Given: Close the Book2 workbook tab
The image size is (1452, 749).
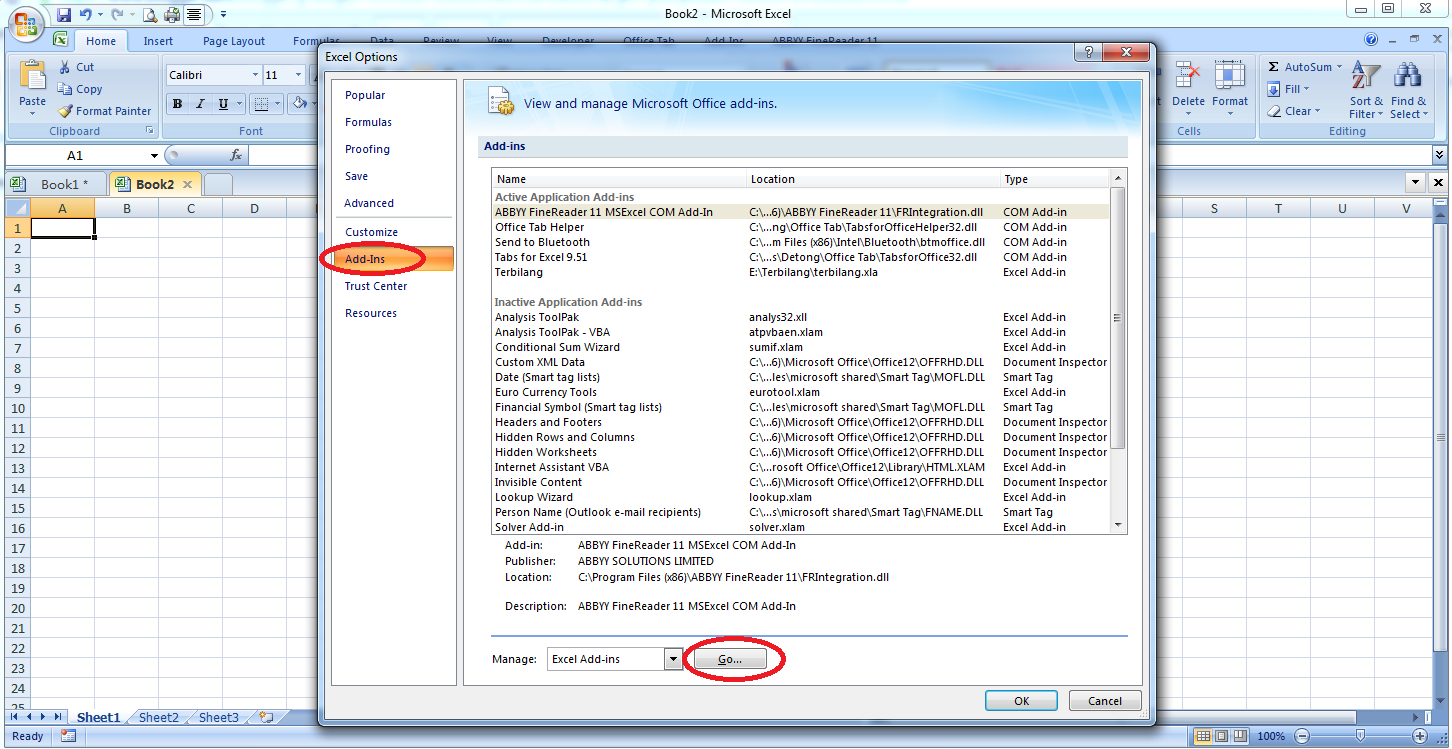Looking at the screenshot, I should [187, 184].
